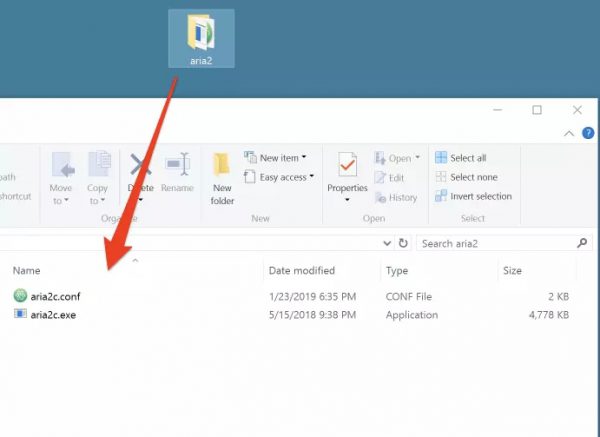Create a New folder from the ribbon
The image size is (600, 437).
[222, 178]
